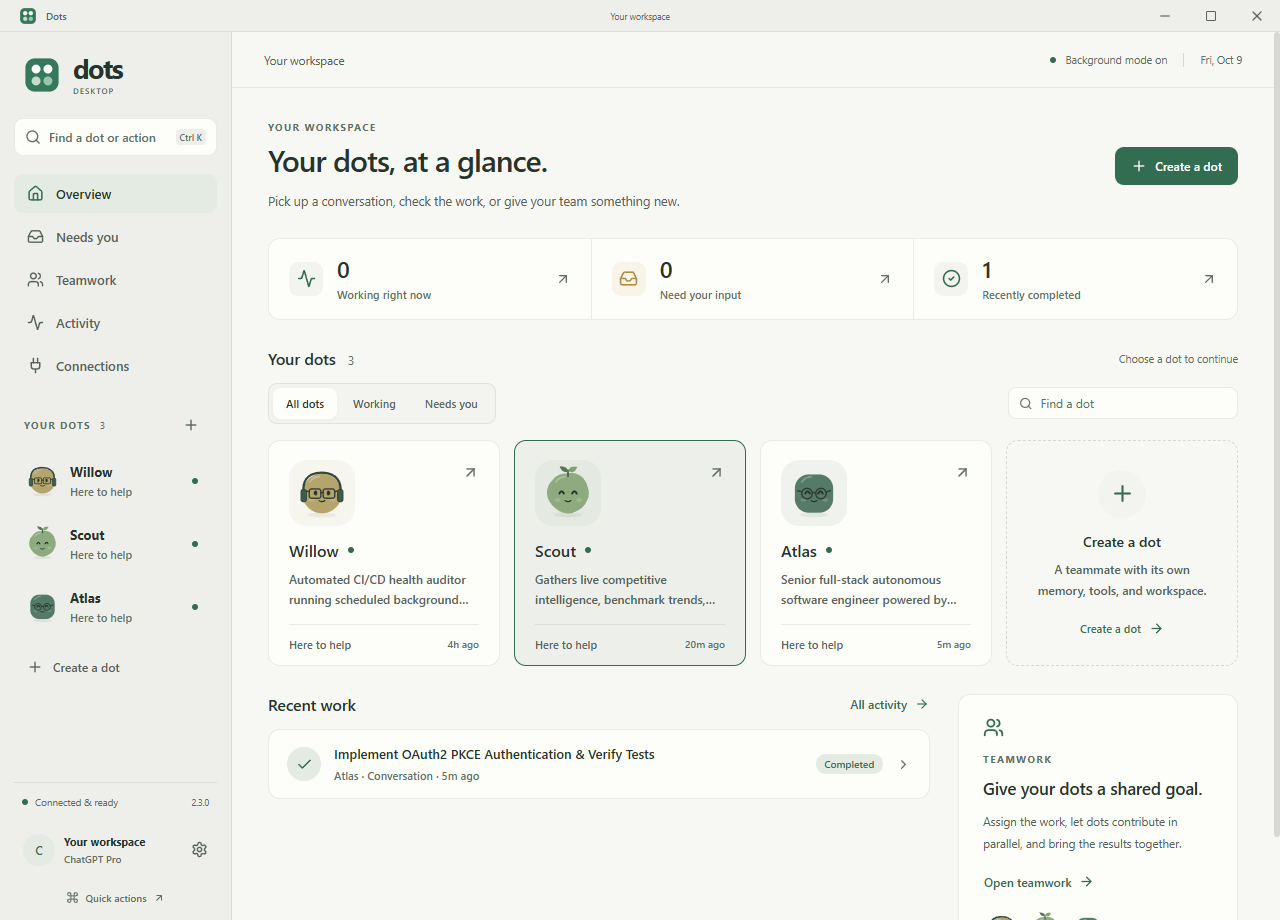1280x920 pixels.
Task: Click Connected & ready status text
Action: tap(76, 802)
